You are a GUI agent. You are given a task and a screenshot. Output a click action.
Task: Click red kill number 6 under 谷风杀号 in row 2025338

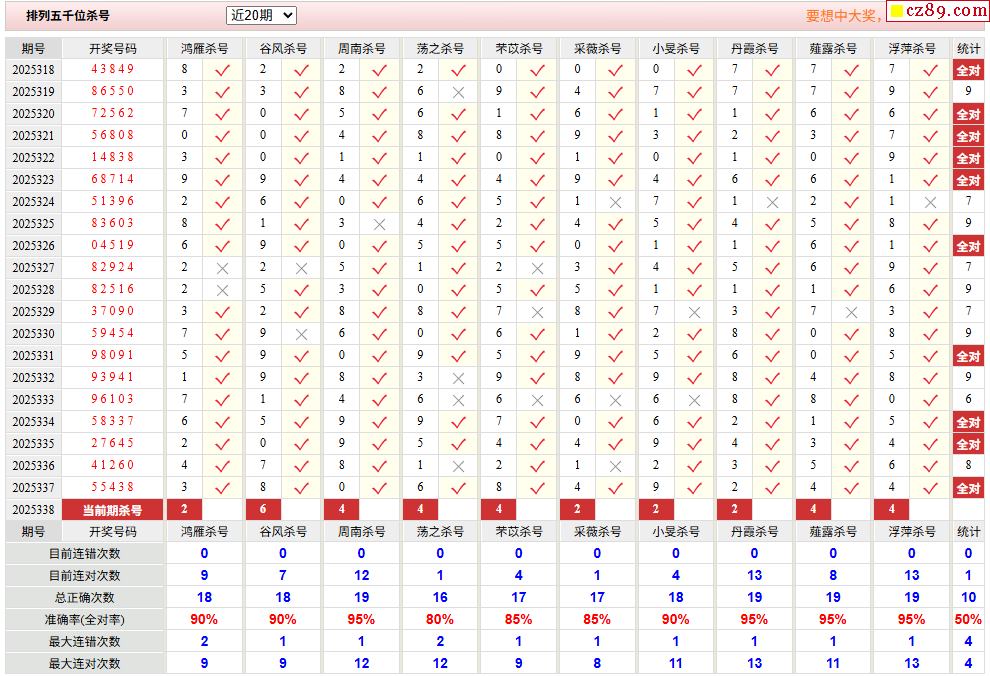[x=263, y=509]
